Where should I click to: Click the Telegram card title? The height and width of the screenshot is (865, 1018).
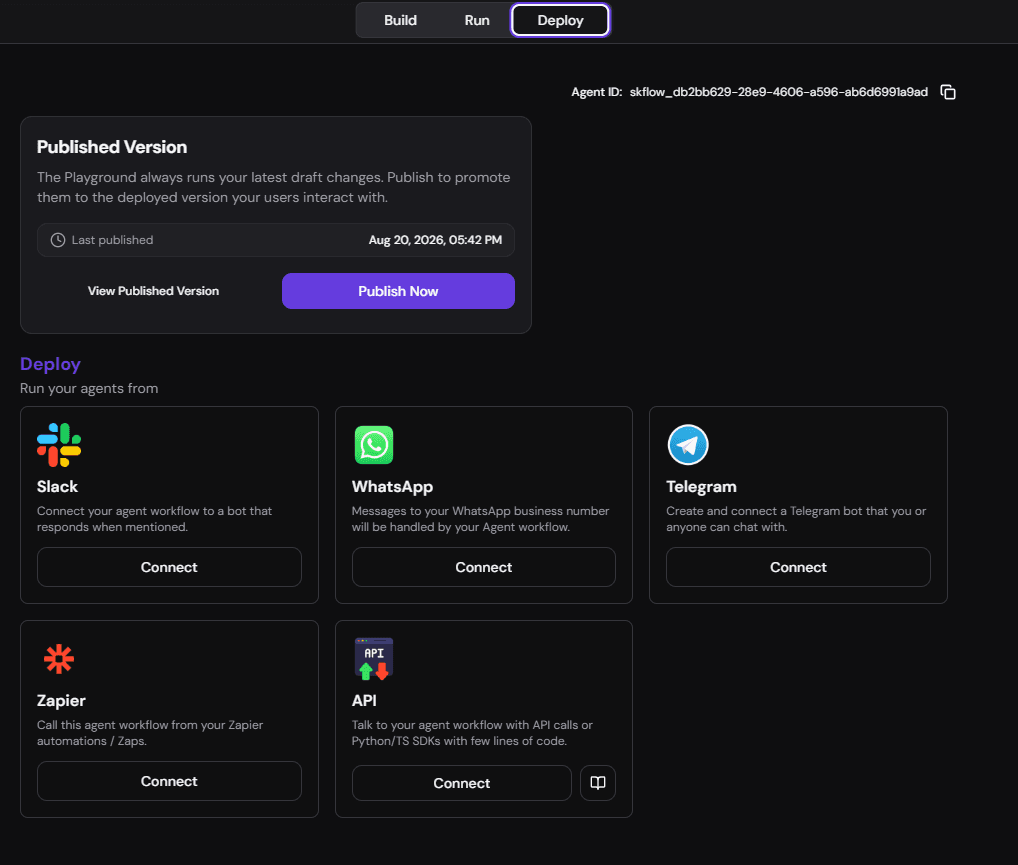click(701, 486)
